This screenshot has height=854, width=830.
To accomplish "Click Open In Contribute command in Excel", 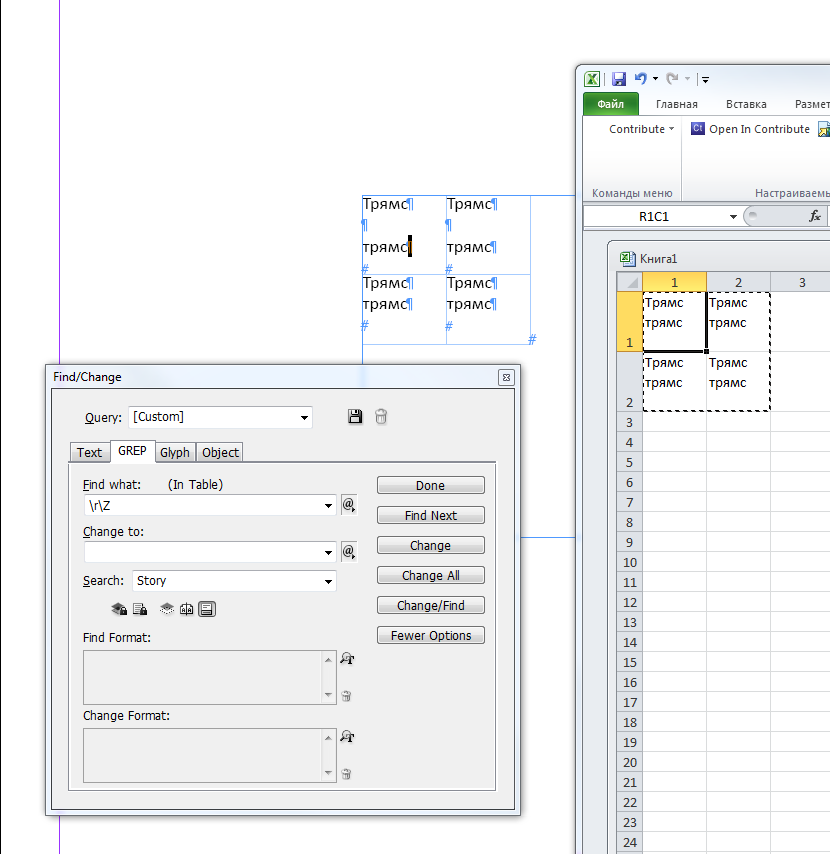I will pyautogui.click(x=750, y=129).
